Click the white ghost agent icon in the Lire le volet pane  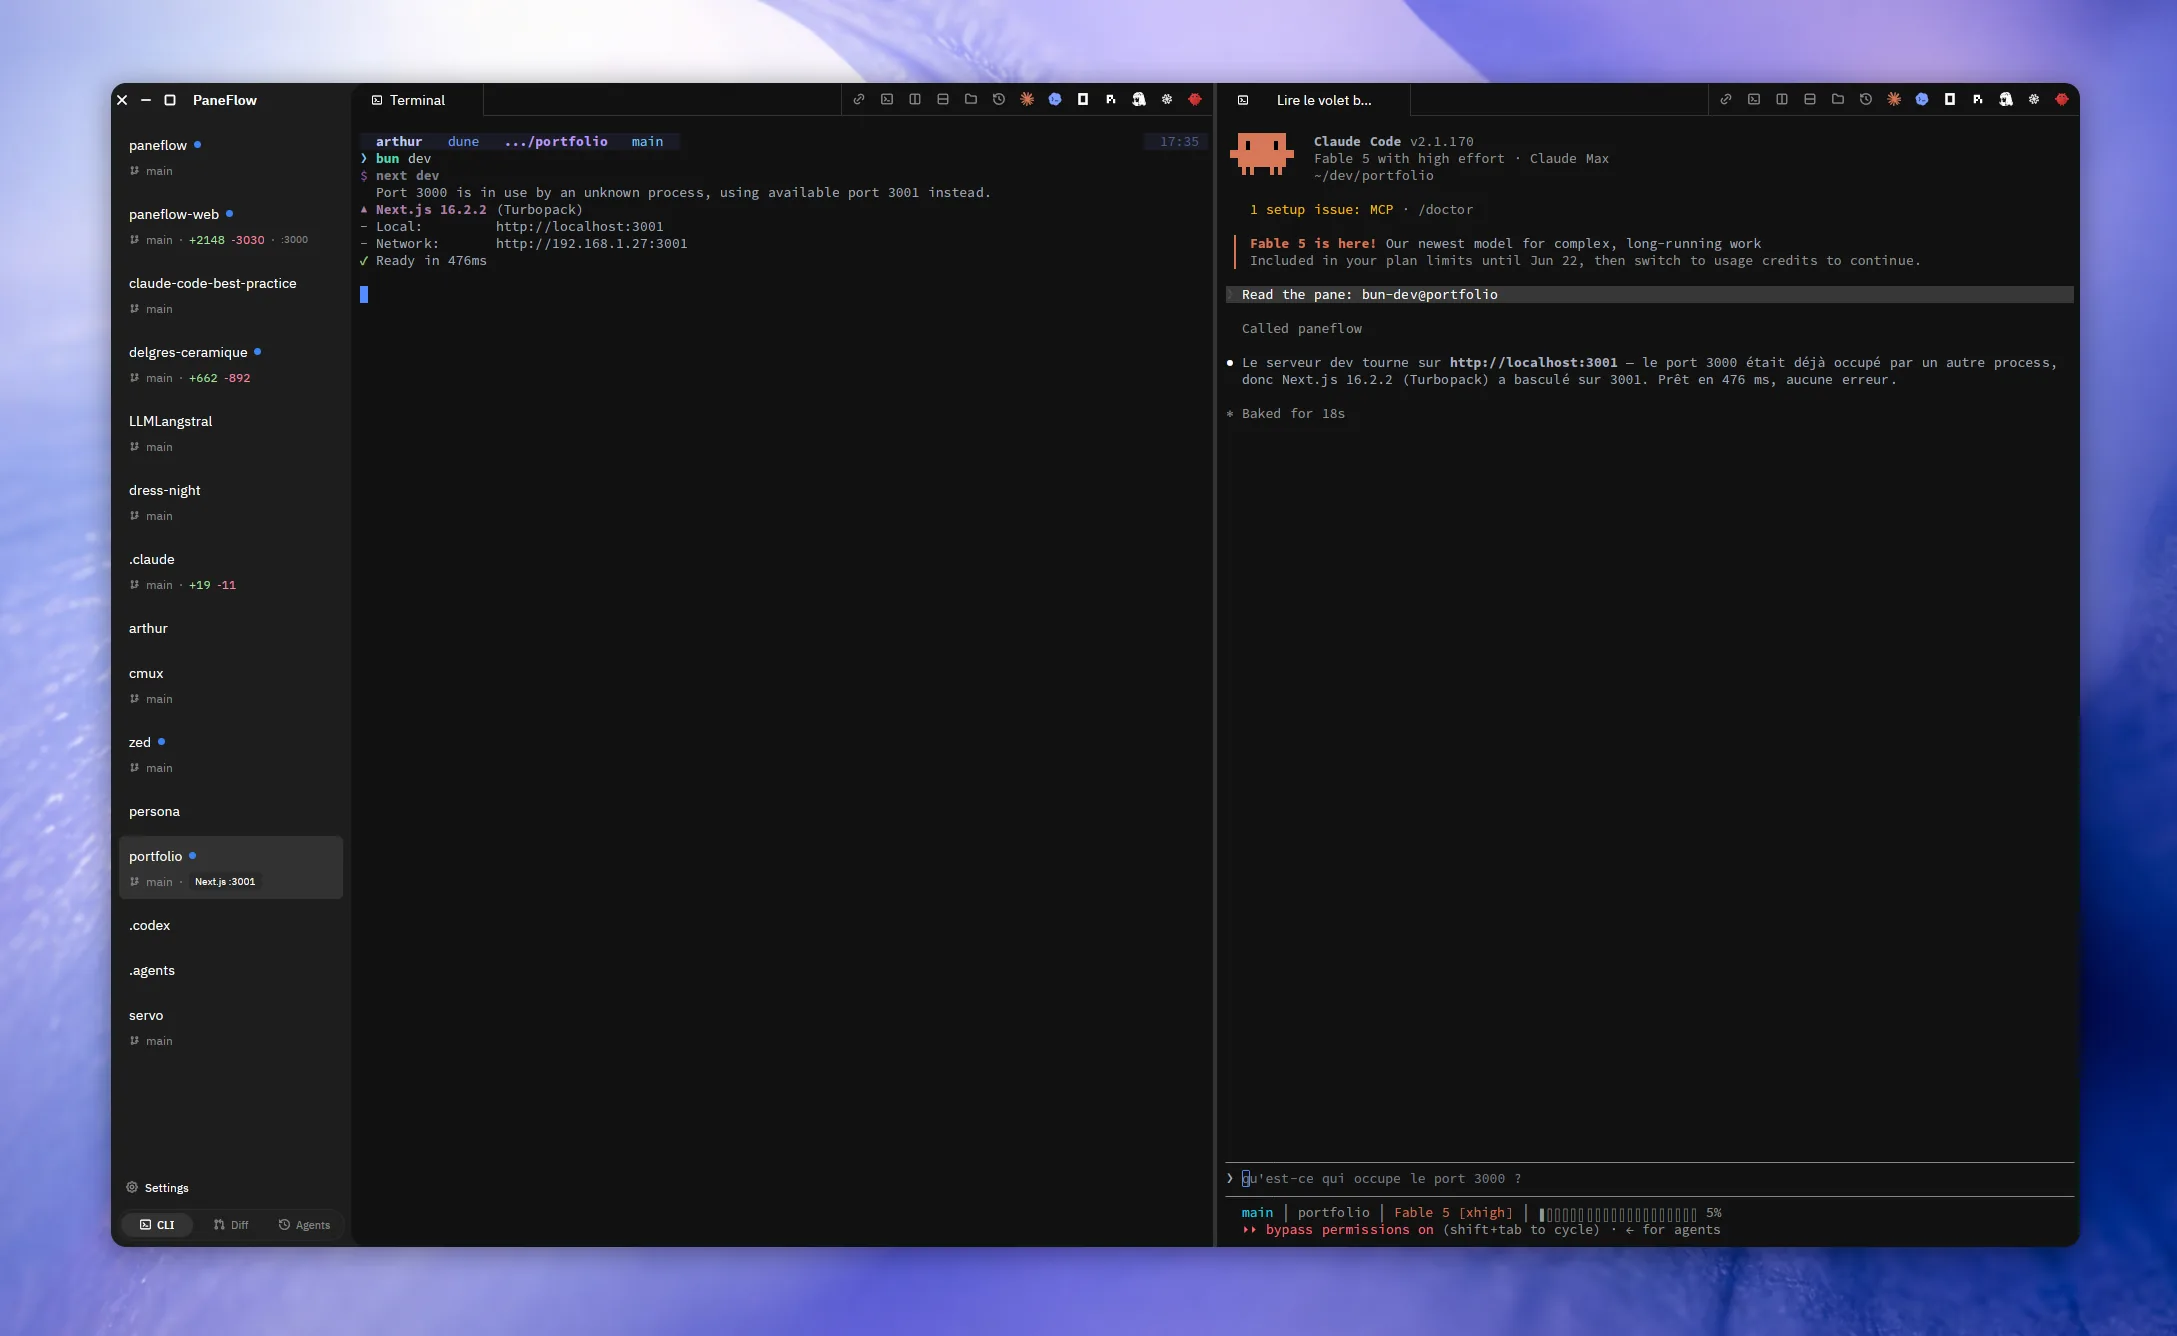click(2005, 100)
